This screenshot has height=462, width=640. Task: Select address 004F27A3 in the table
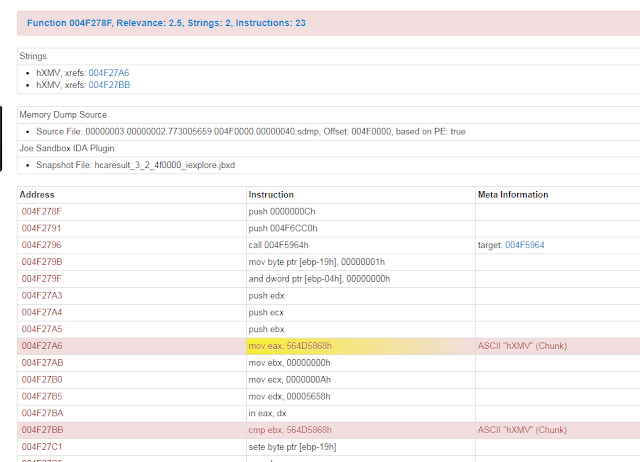pos(42,295)
